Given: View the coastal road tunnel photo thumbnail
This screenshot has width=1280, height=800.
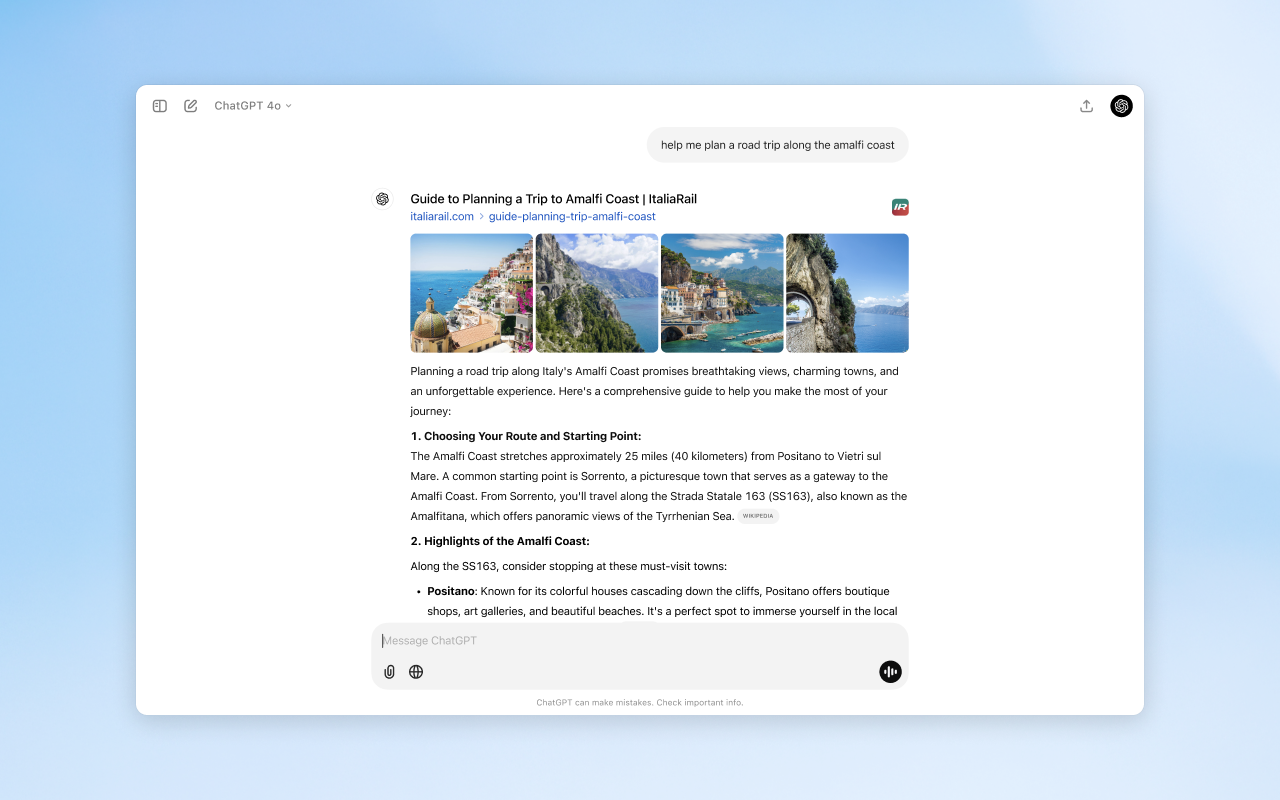Looking at the screenshot, I should point(847,292).
